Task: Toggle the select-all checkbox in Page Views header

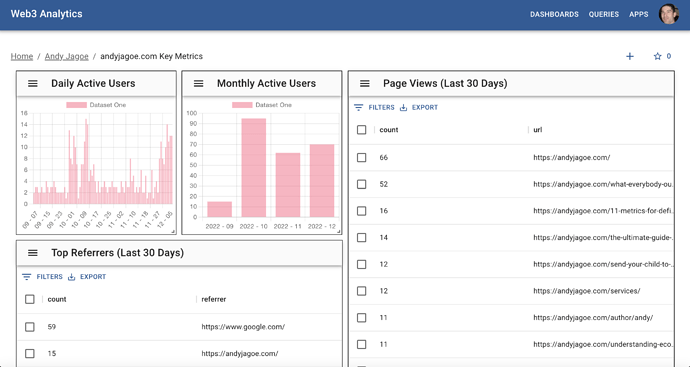Action: click(x=361, y=130)
